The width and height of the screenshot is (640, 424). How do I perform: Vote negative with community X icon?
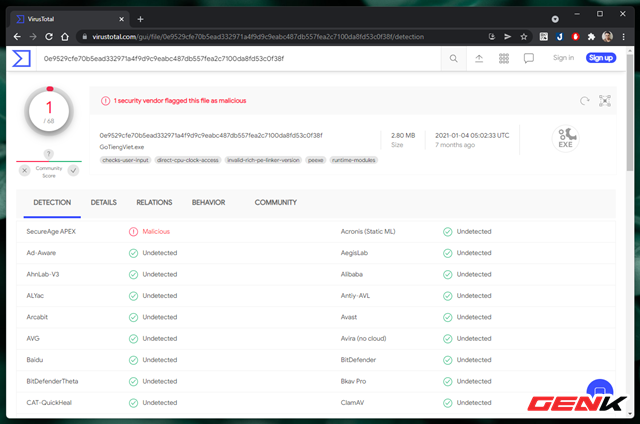tap(24, 170)
